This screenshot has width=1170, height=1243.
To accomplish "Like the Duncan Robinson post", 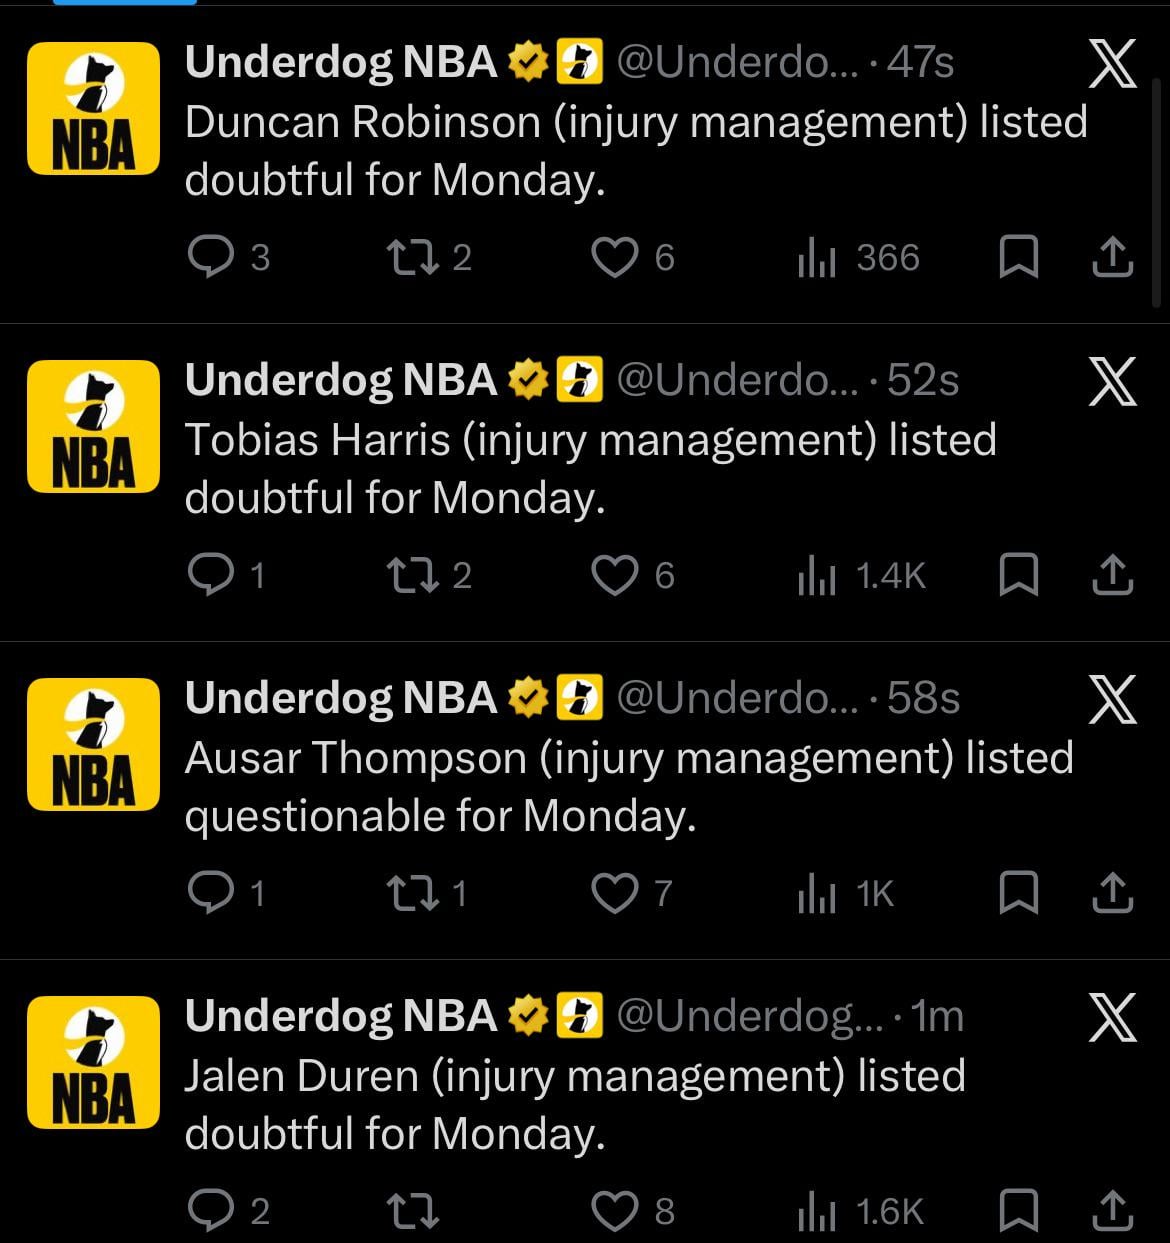I will coord(615,258).
